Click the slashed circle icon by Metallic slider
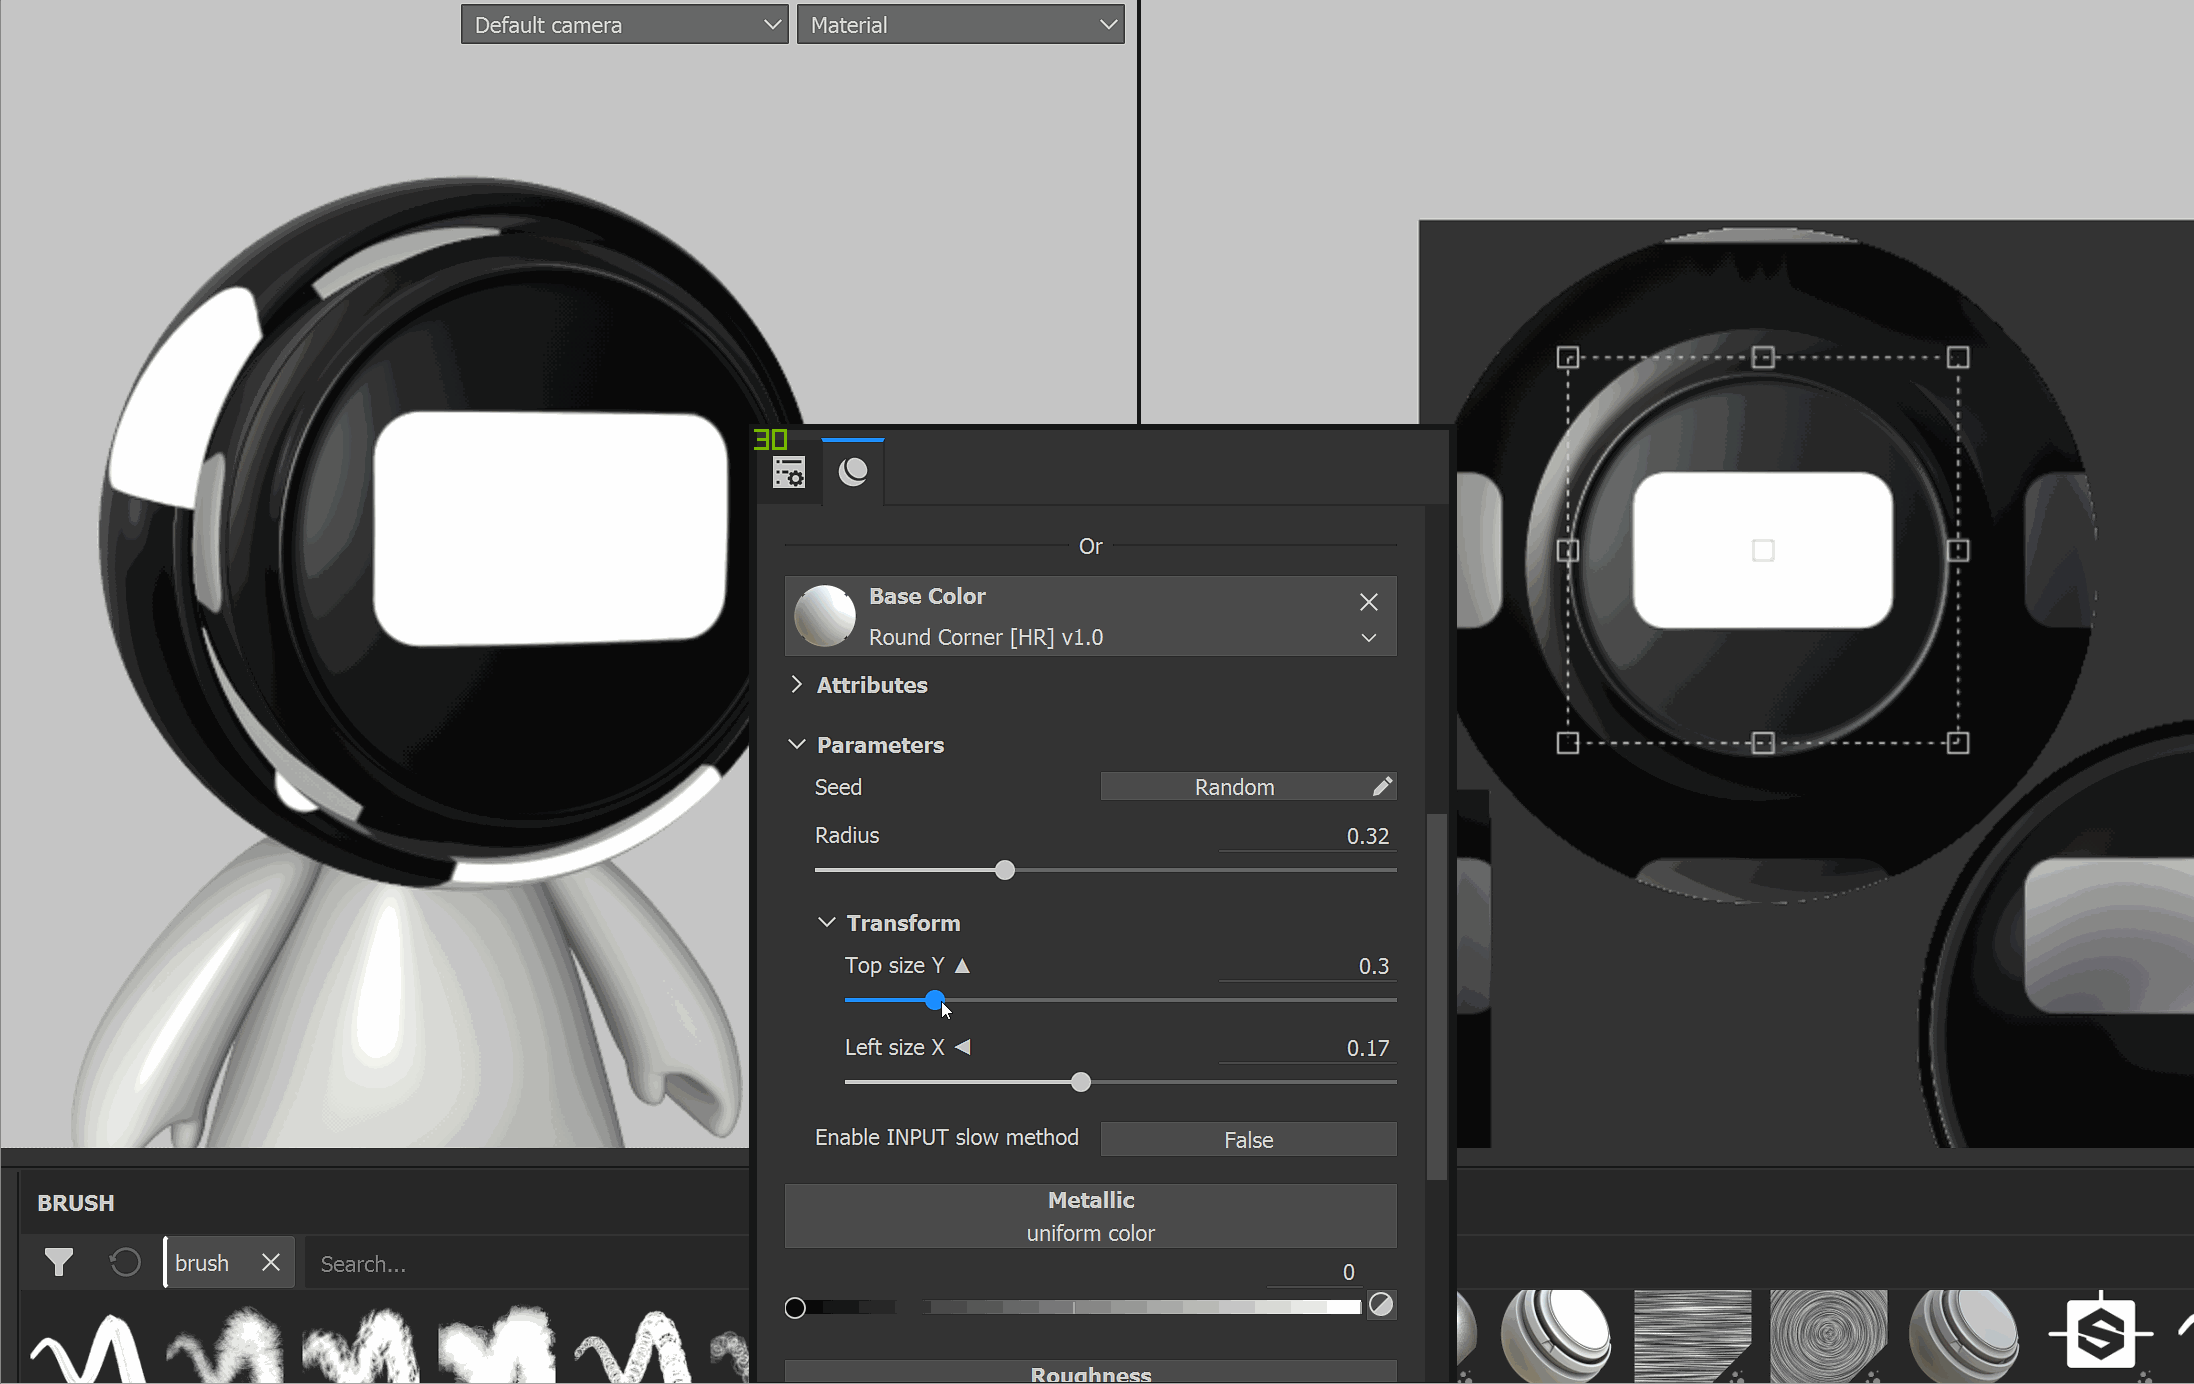The height and width of the screenshot is (1384, 2194). tap(1380, 1305)
